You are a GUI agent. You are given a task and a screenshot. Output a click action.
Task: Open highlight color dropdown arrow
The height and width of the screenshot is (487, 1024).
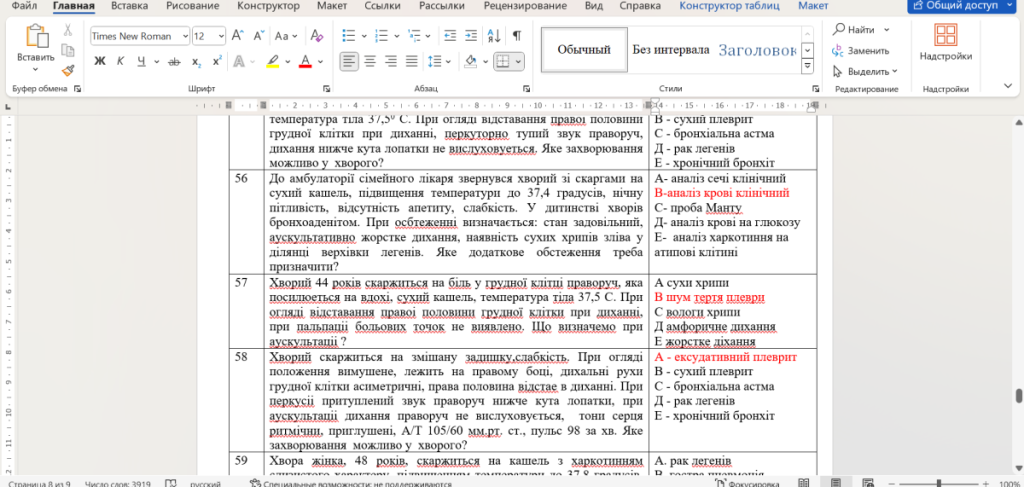[x=288, y=61]
